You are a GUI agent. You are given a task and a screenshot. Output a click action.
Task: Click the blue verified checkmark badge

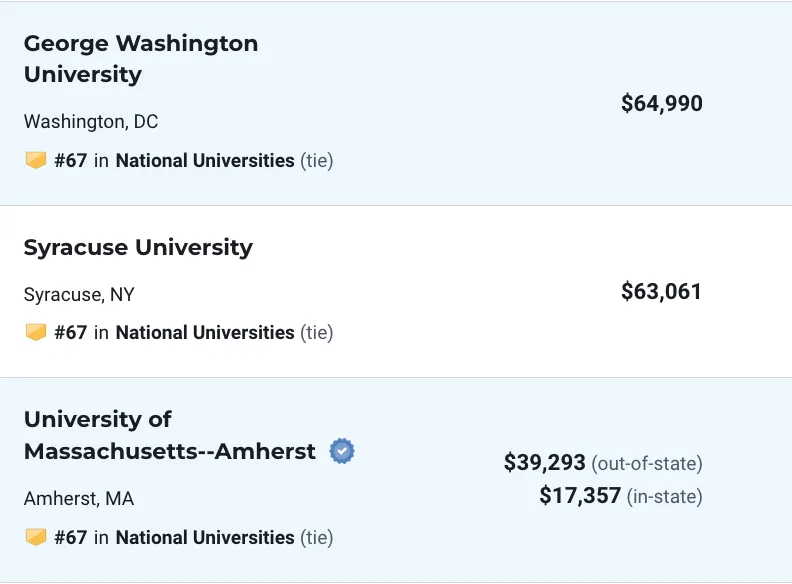coord(342,451)
